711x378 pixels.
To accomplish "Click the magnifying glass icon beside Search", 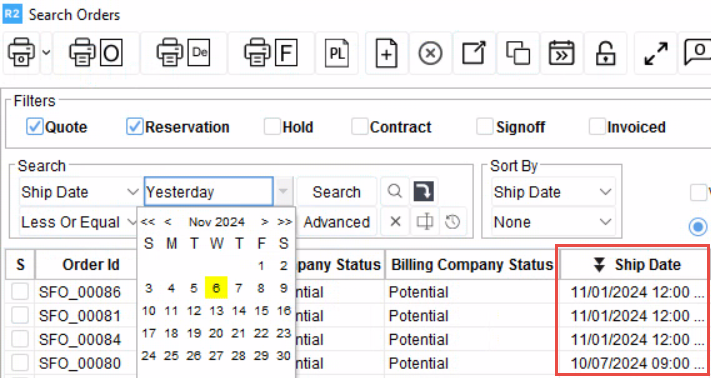I will pos(395,192).
